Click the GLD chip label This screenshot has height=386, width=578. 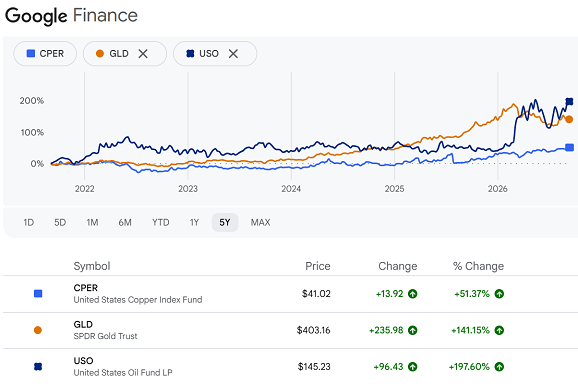click(x=119, y=54)
